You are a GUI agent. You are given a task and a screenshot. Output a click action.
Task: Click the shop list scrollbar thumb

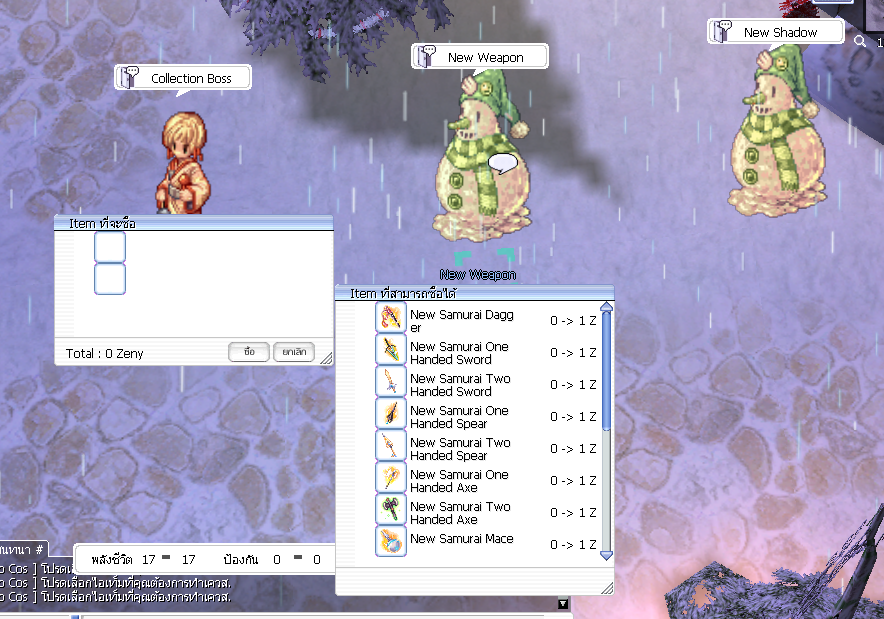click(606, 371)
